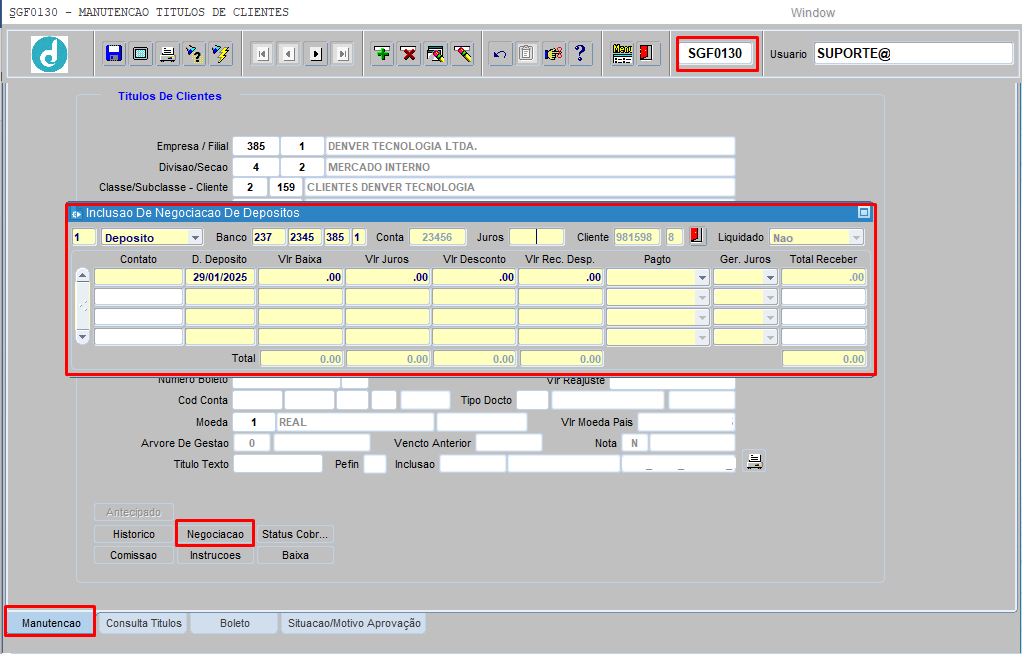Click the Status Cobr... button
The image size is (1022, 654).
[x=295, y=534]
